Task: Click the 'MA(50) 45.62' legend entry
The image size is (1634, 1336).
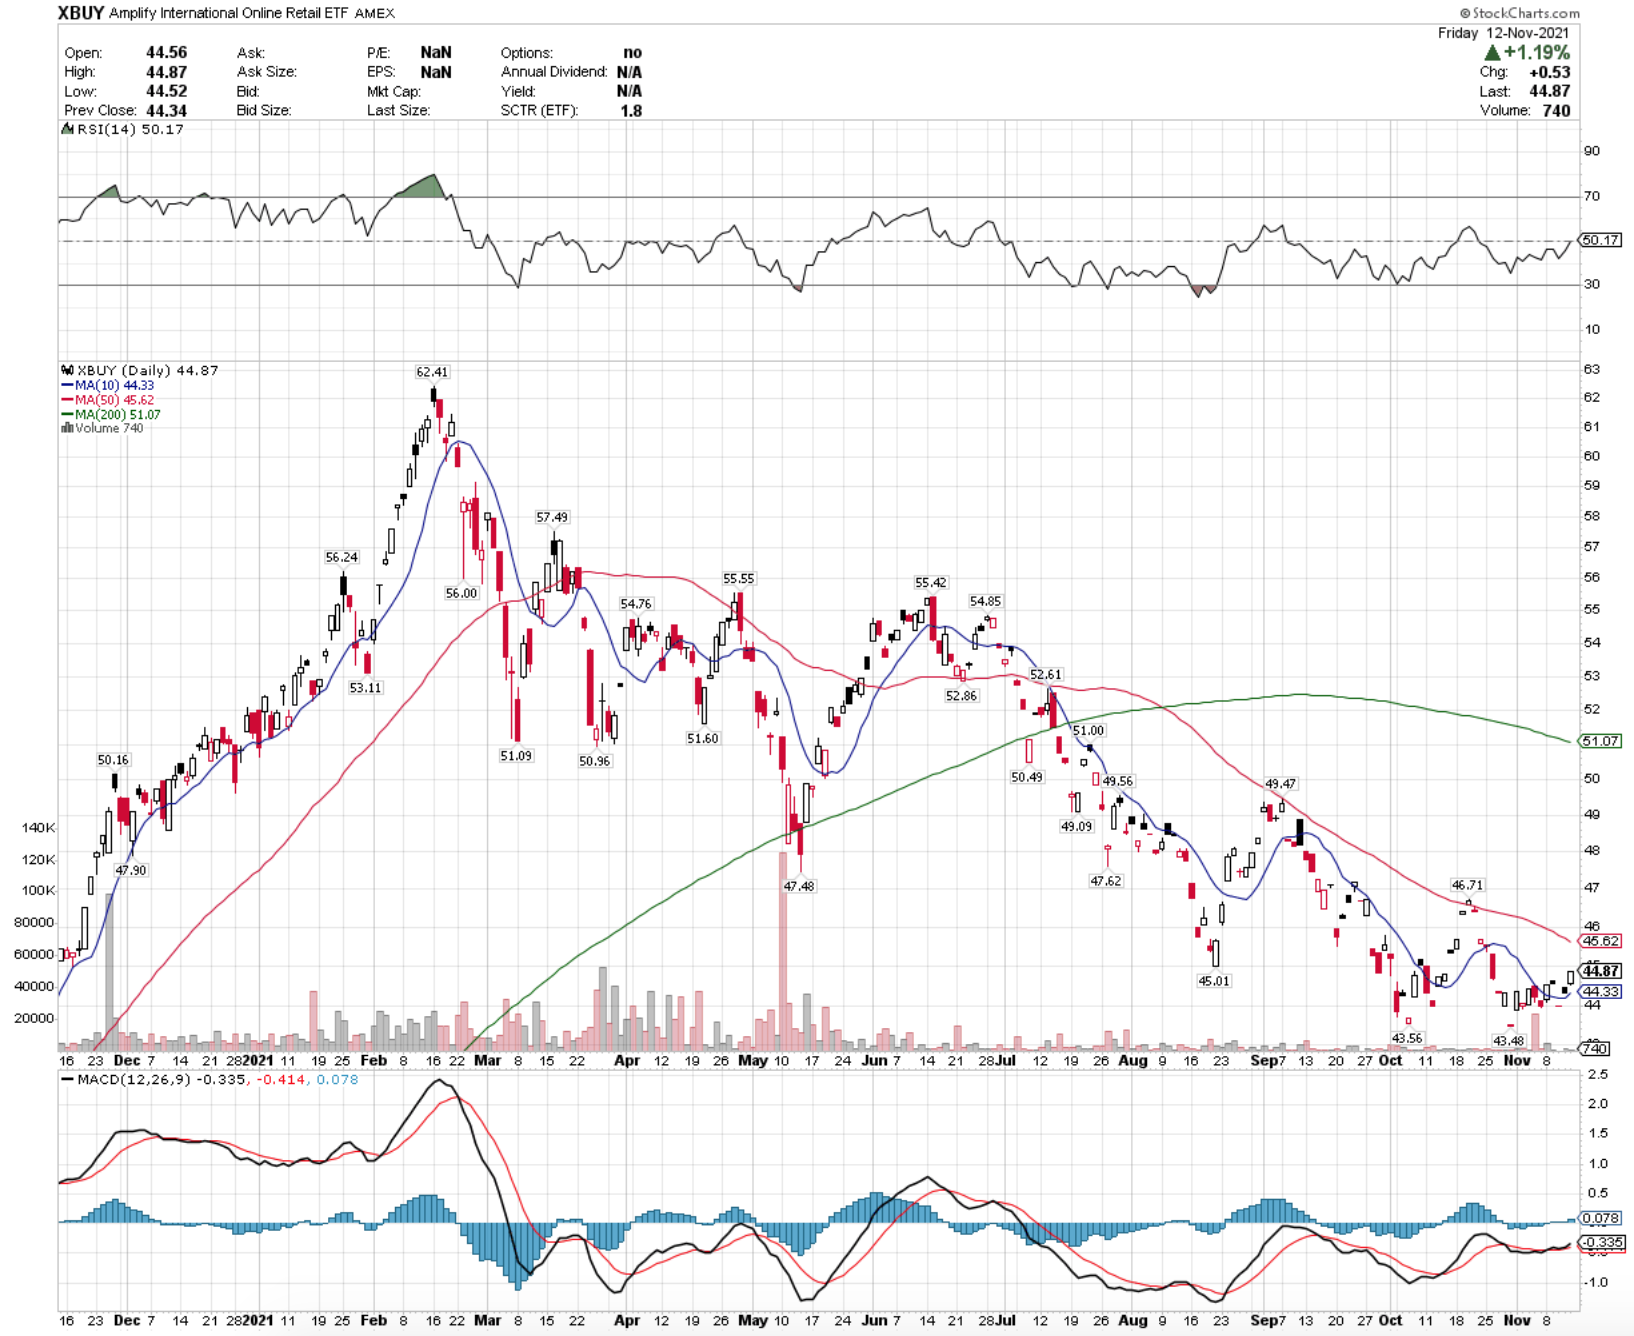Action: pos(115,400)
